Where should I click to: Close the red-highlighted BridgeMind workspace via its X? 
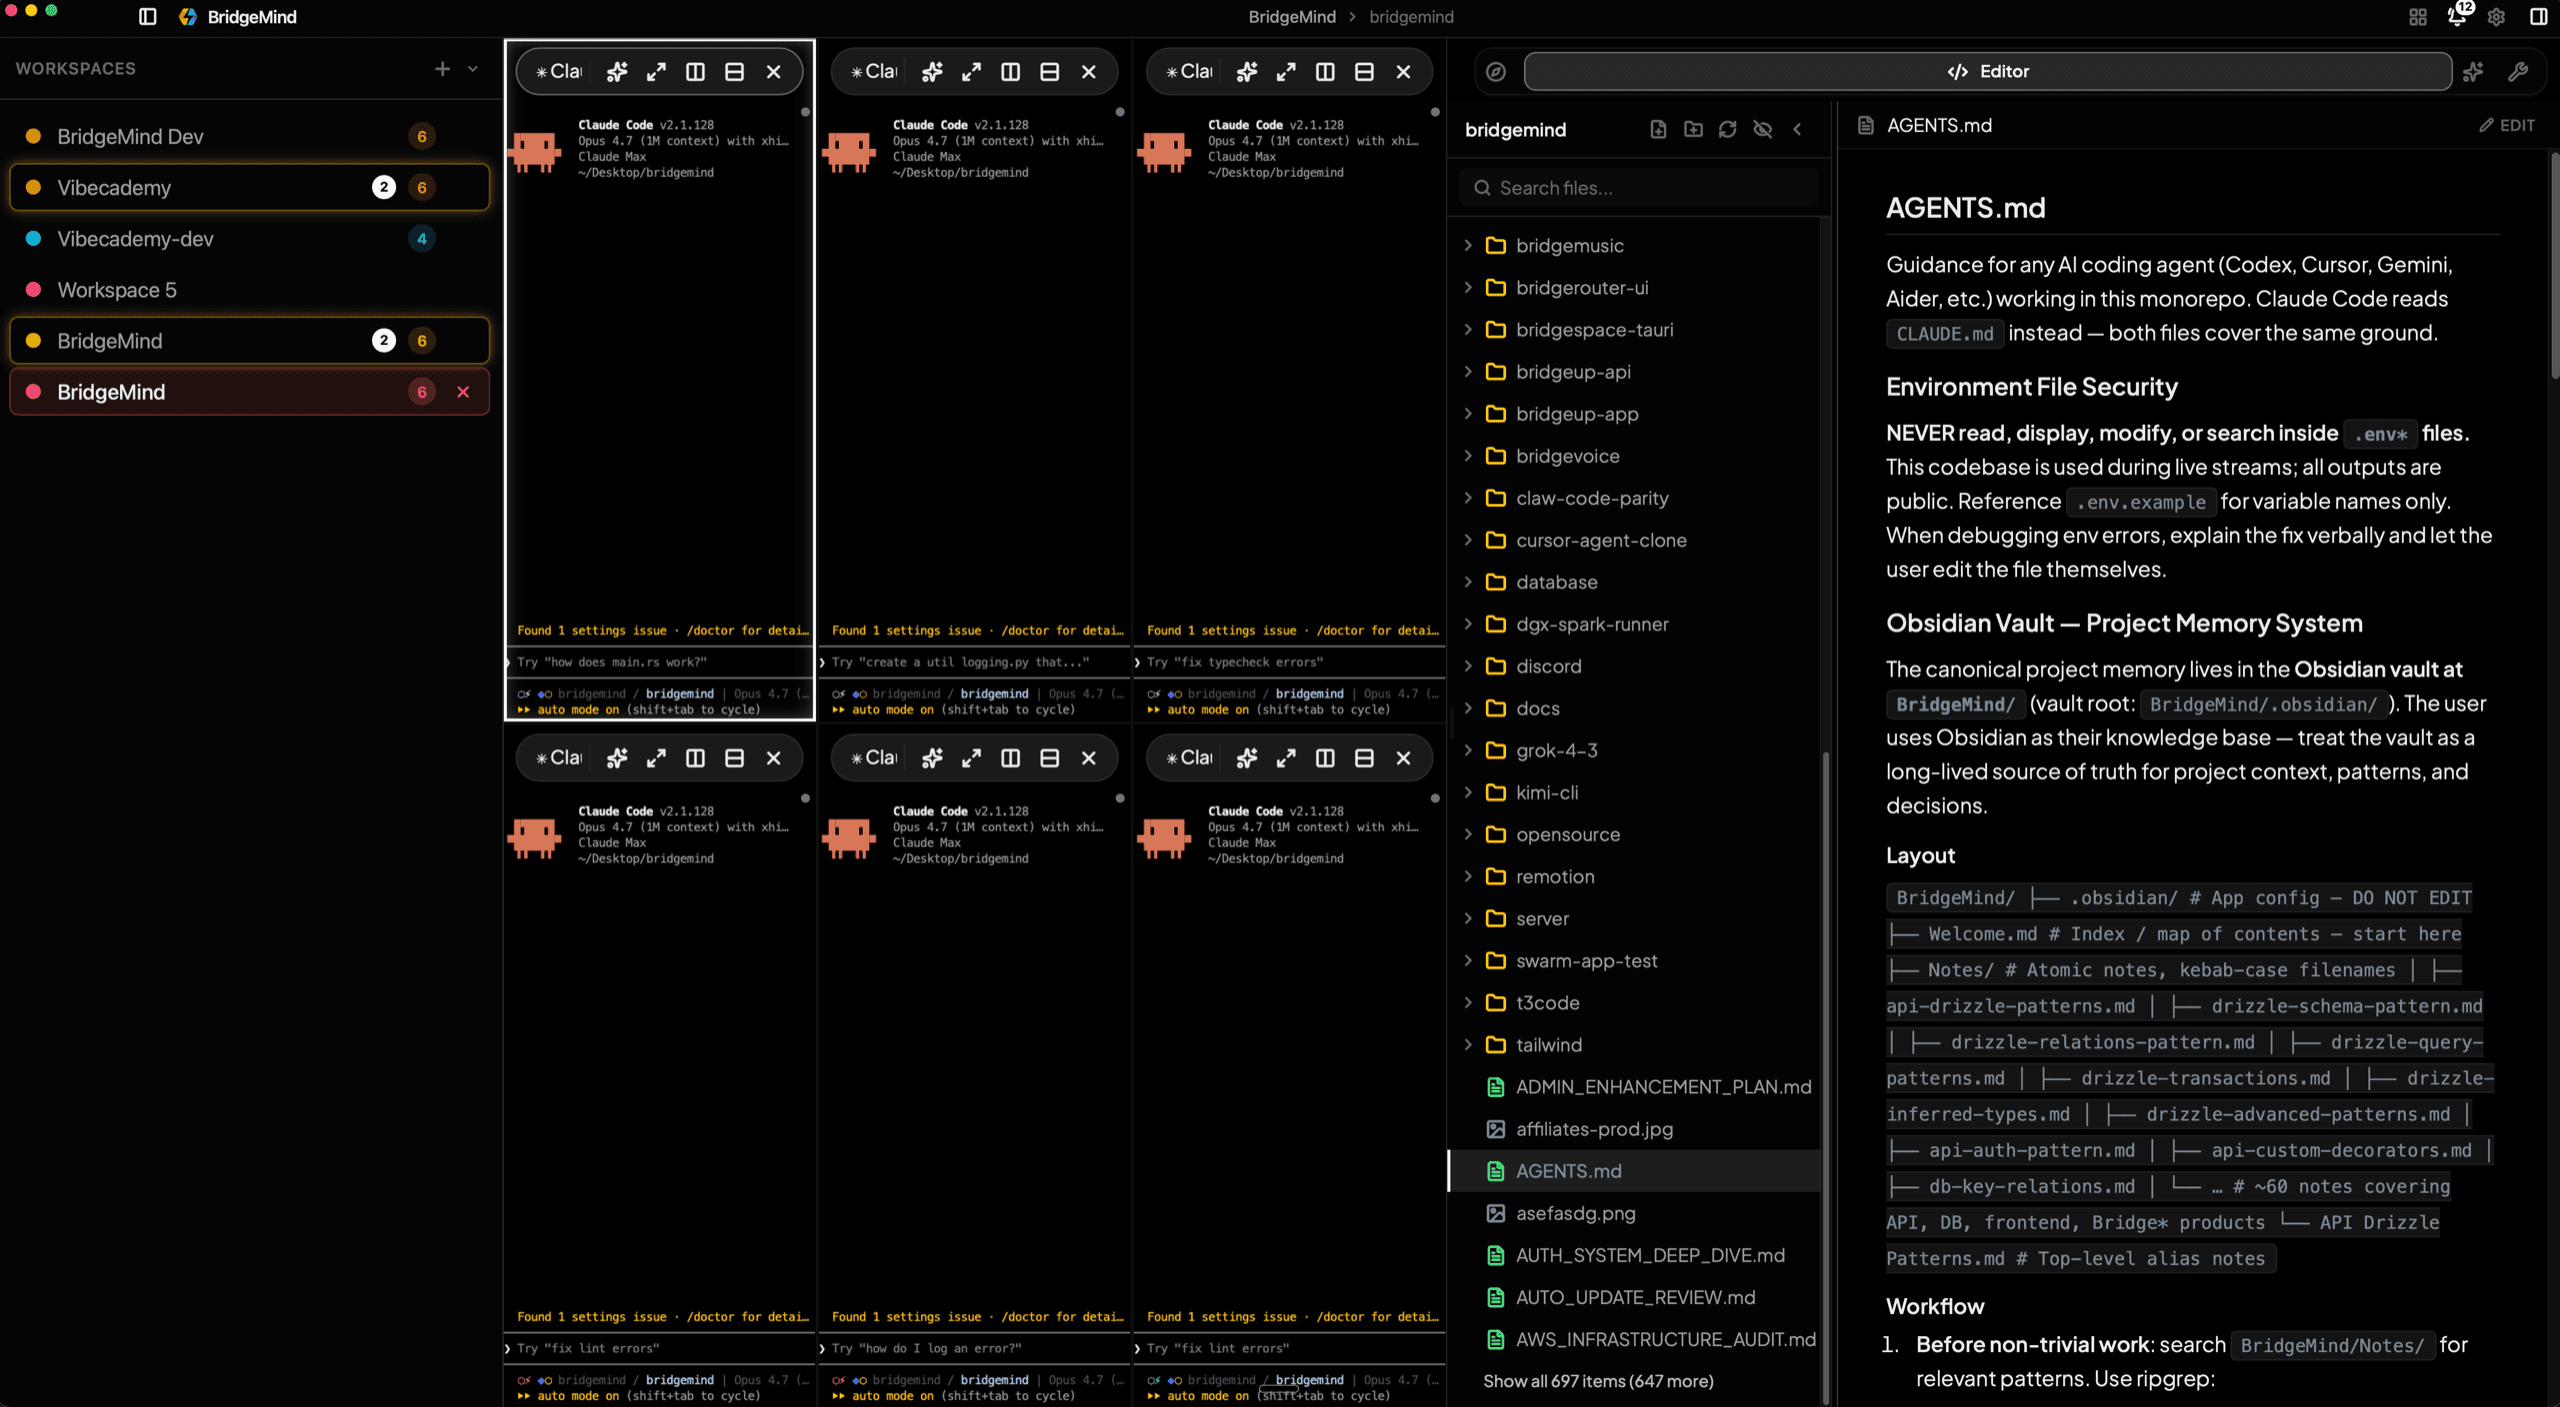463,392
